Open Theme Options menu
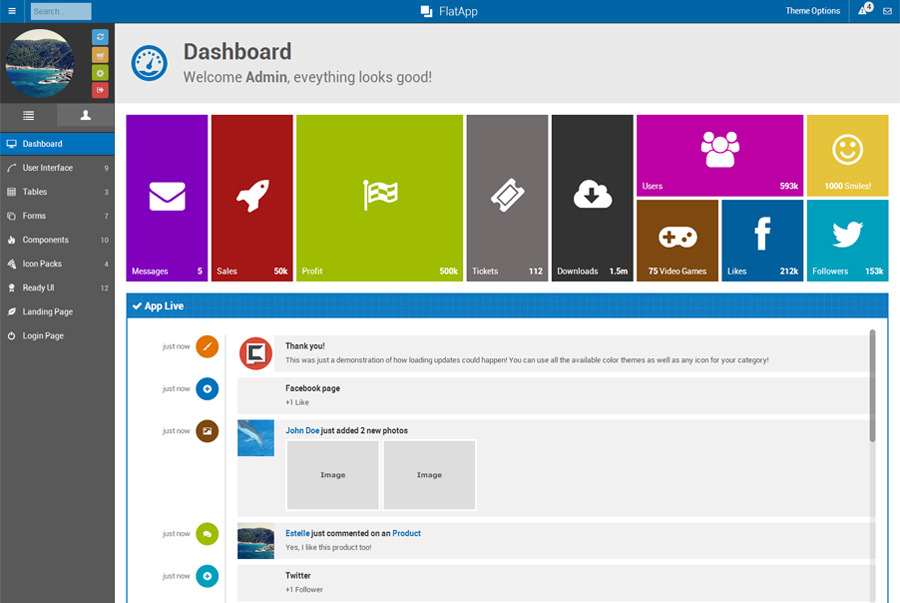The height and width of the screenshot is (603, 900). [812, 11]
